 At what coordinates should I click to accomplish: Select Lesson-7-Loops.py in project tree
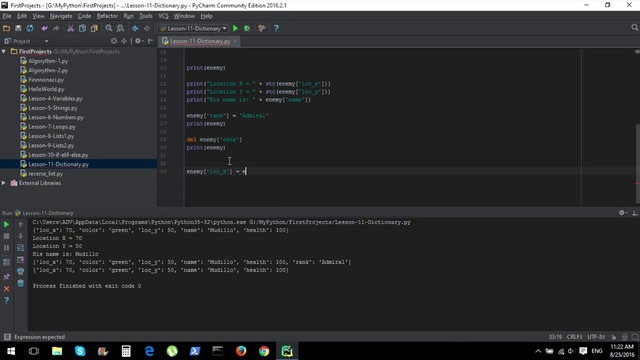click(52, 127)
